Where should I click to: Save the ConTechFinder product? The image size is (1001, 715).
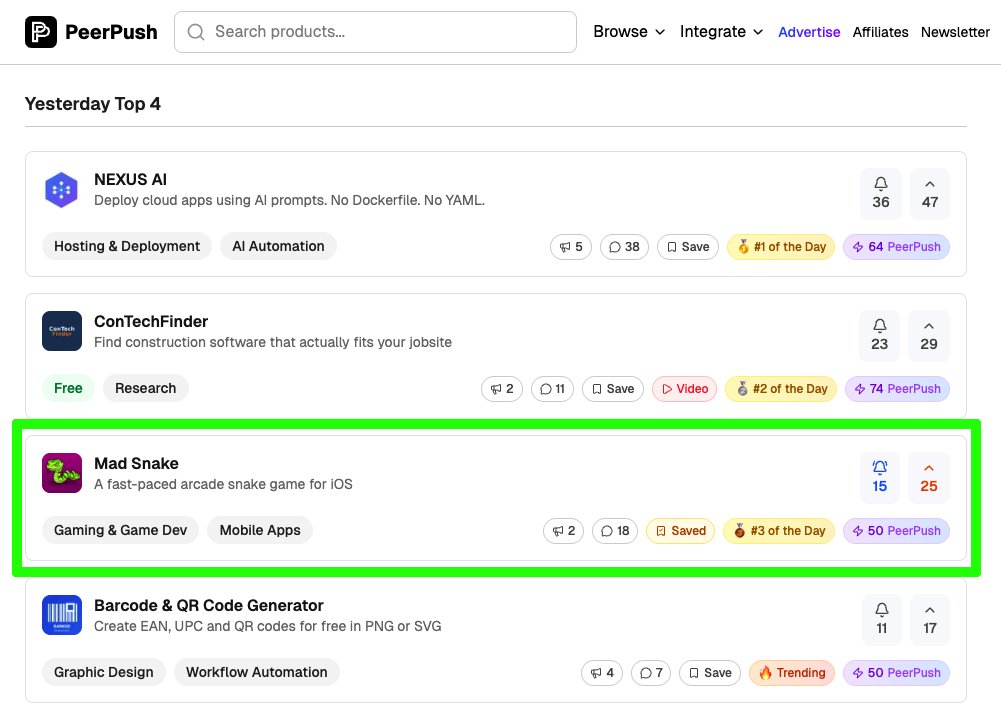pyautogui.click(x=613, y=389)
